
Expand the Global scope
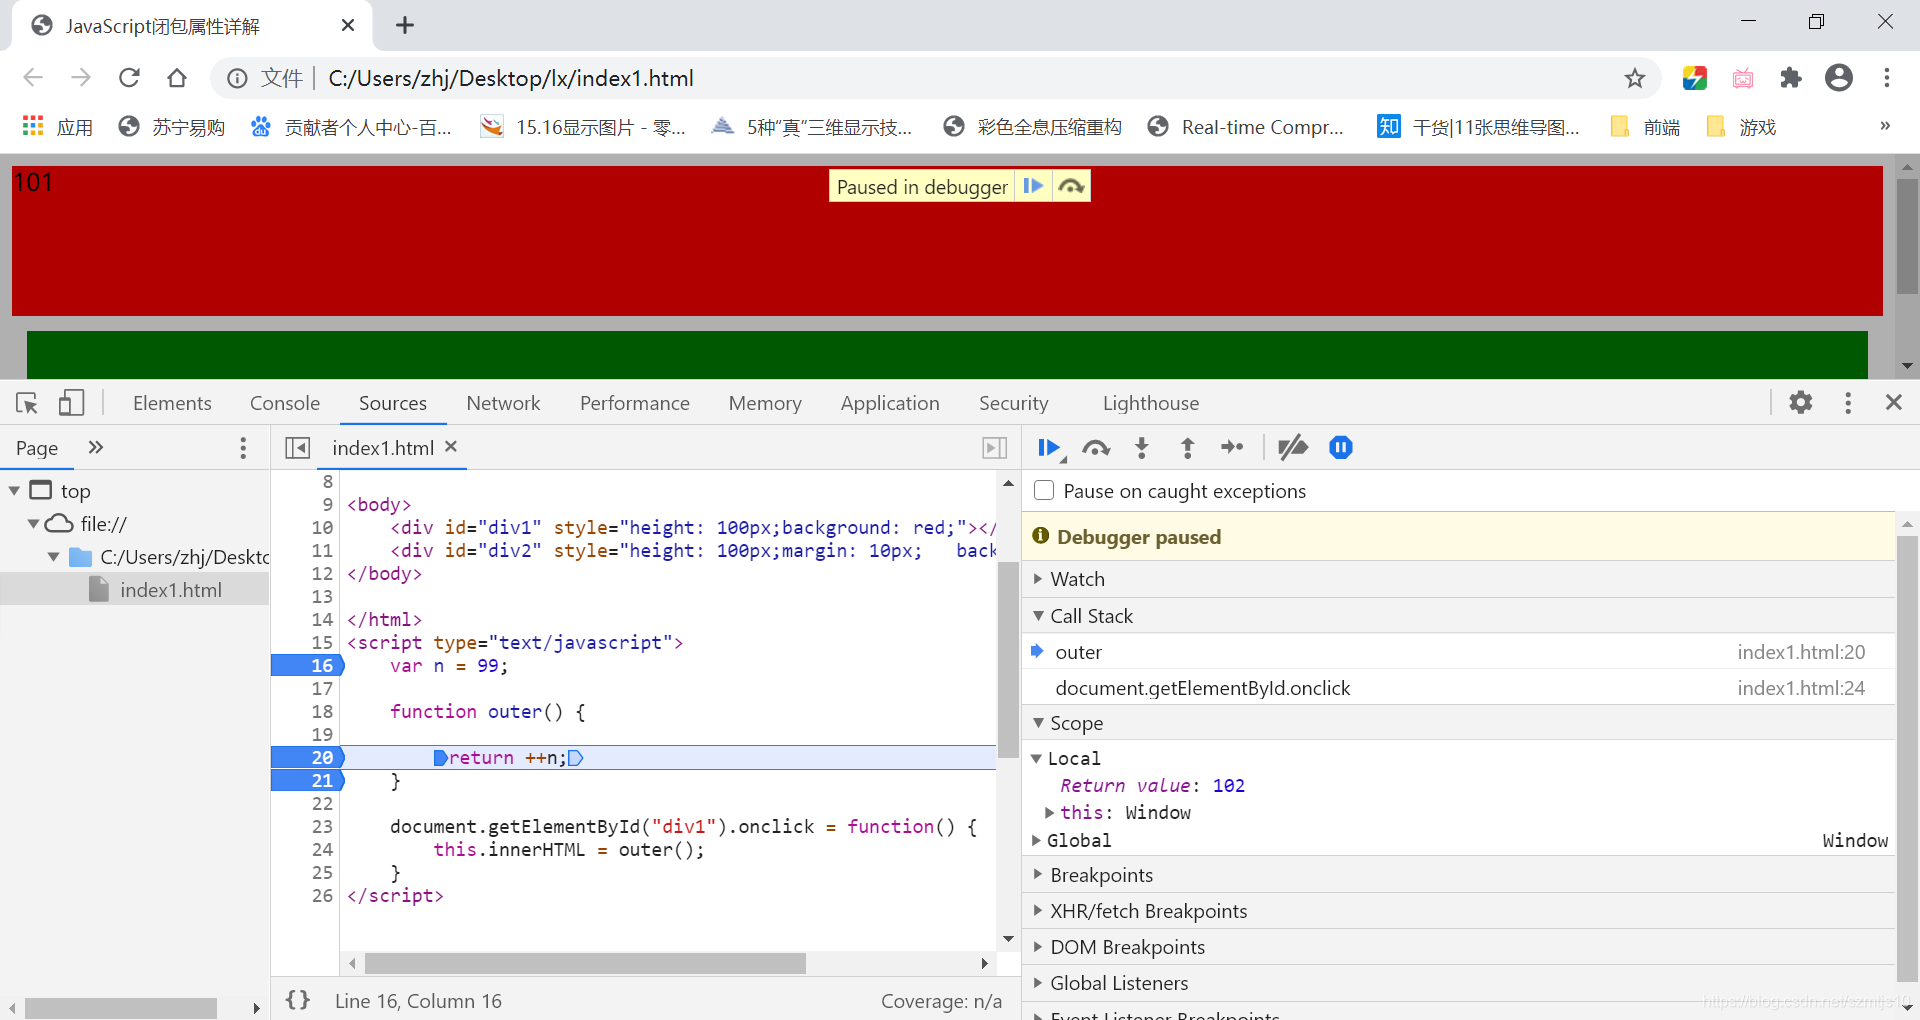point(1037,841)
